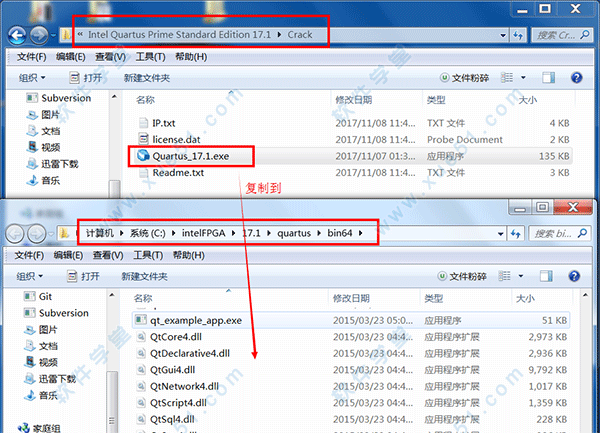The image size is (600, 433).
Task: Click 系统 (C:) breadcrumb in bin64 window
Action: coord(148,233)
